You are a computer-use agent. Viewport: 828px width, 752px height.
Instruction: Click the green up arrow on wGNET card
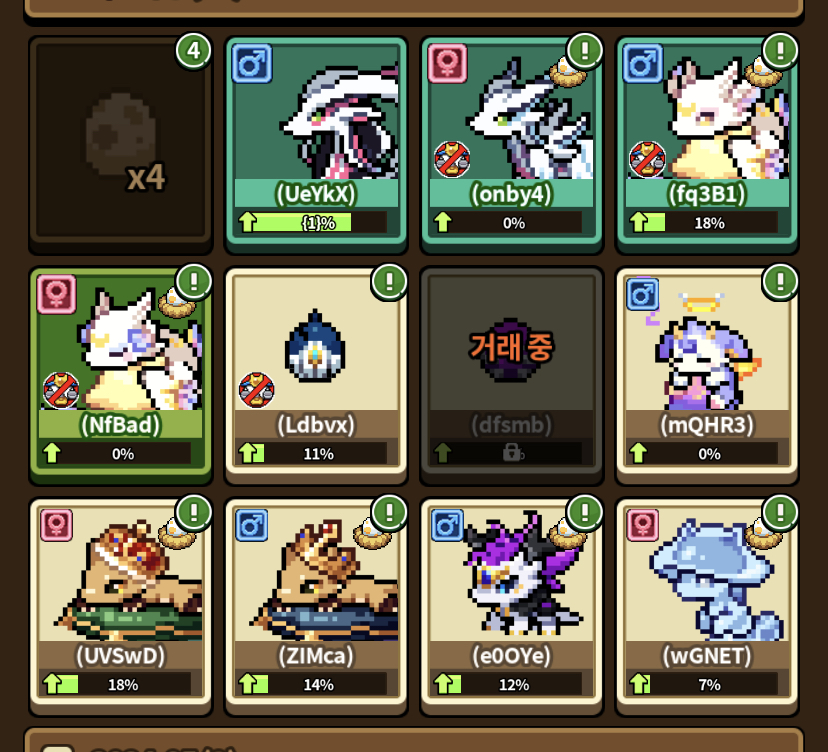coord(639,684)
